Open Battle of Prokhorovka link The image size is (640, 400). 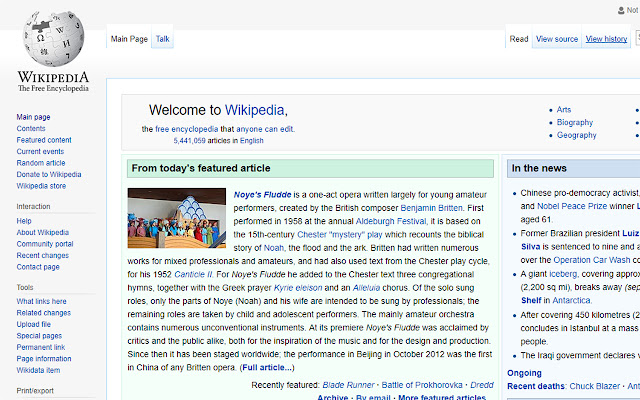422,385
